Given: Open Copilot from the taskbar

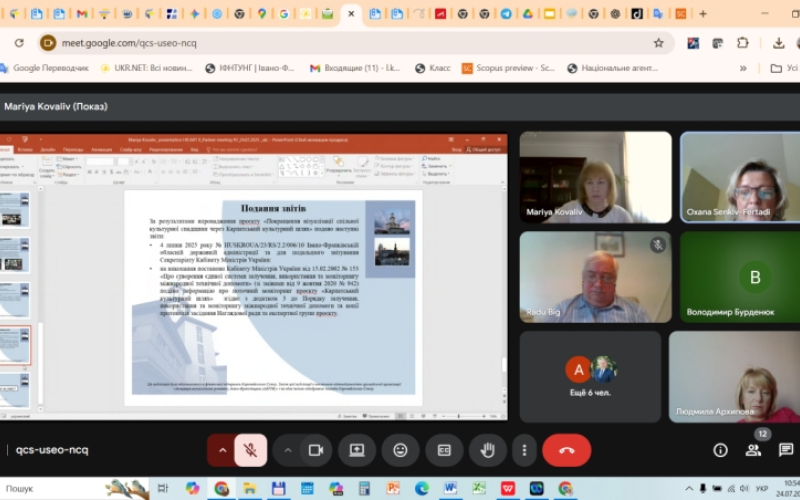Looking at the screenshot, I should [192, 488].
